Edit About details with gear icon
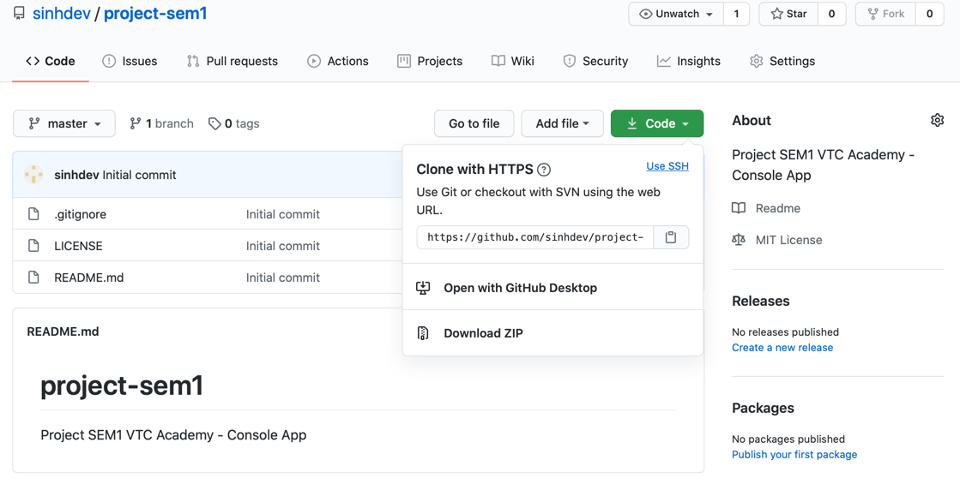Screen dimensions: 960x478 point(937,120)
